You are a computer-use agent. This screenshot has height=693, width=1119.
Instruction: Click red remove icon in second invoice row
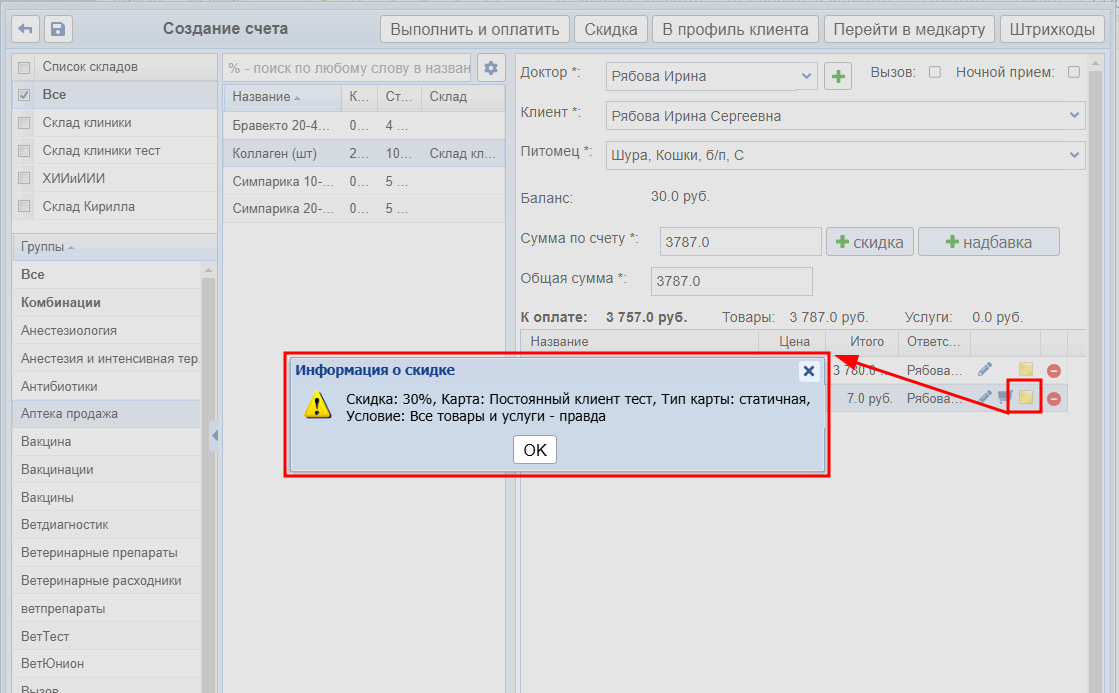[x=1054, y=399]
